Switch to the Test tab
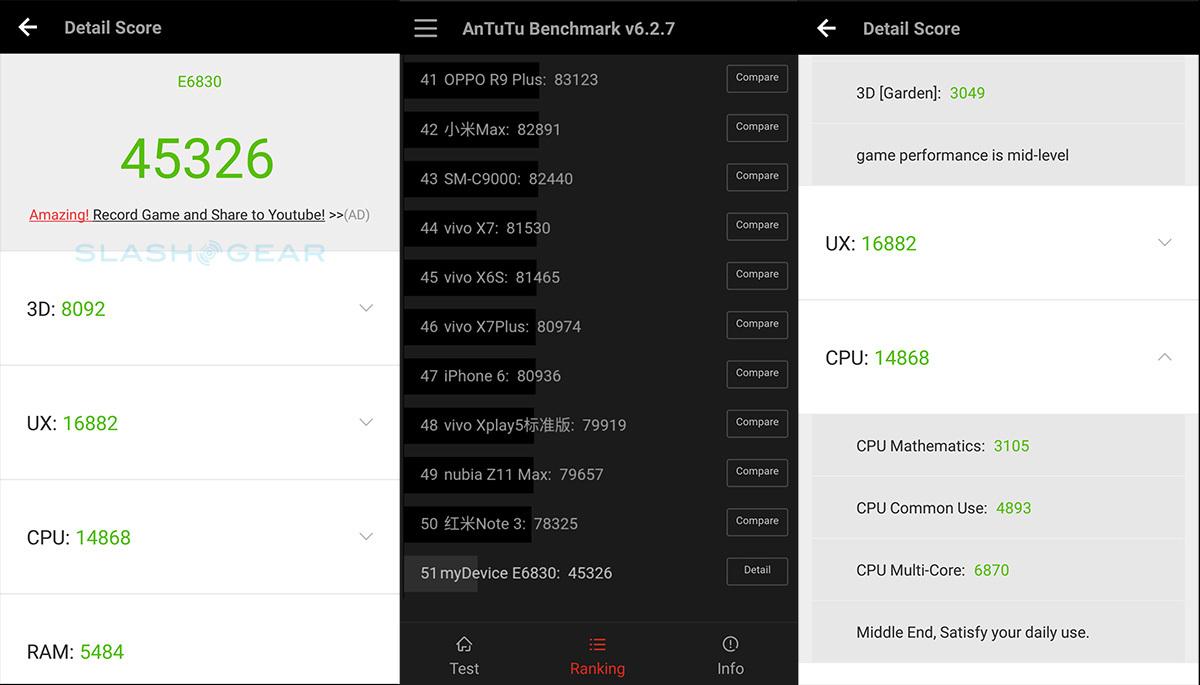Screen dimensions: 1200x685 pyautogui.click(x=464, y=656)
